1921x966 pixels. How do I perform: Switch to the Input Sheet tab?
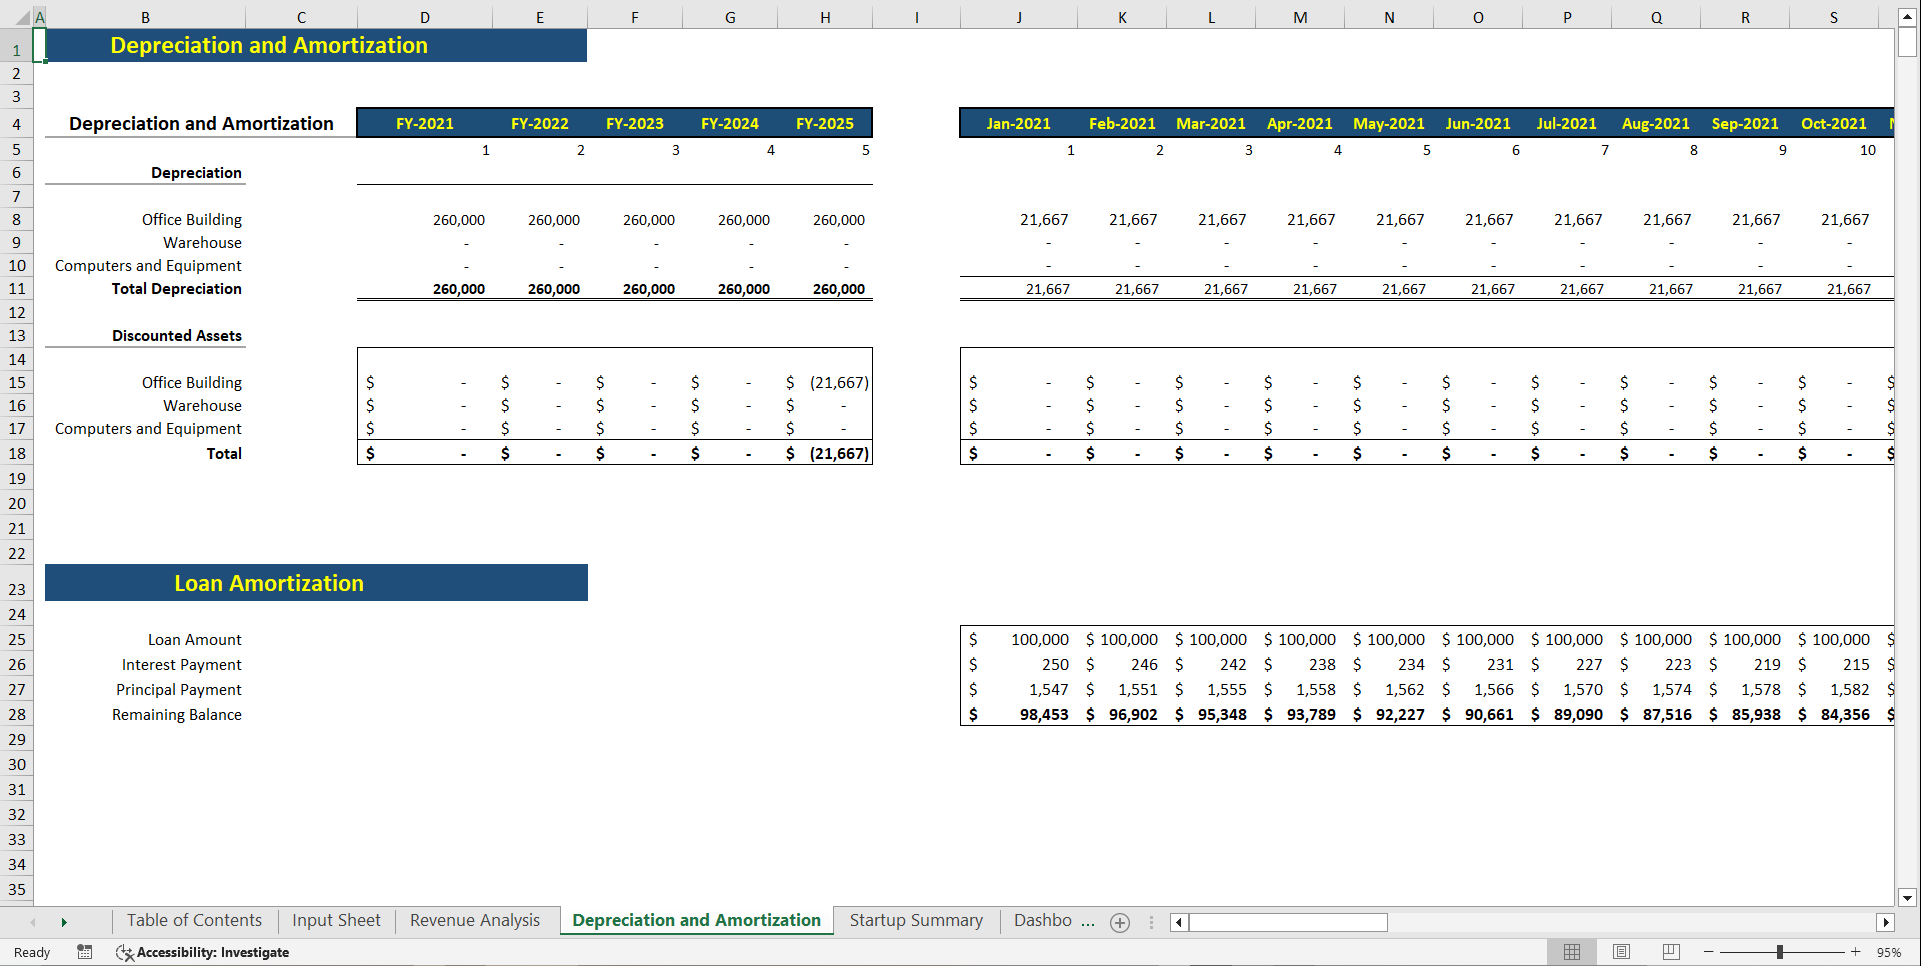click(336, 920)
